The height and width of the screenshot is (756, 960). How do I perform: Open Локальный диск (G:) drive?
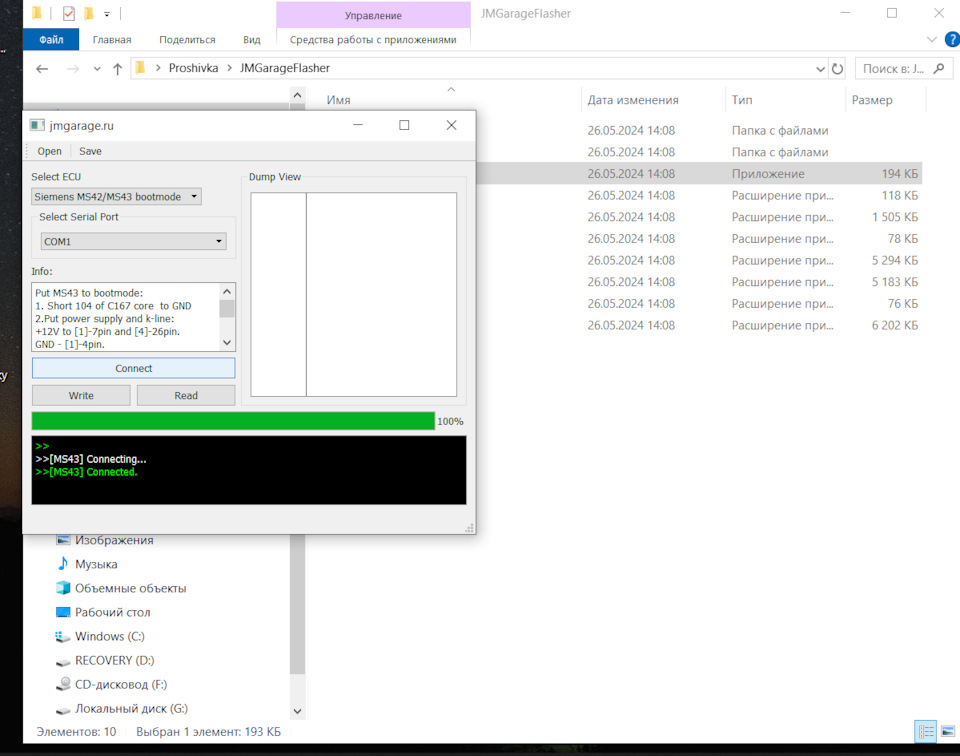(131, 708)
